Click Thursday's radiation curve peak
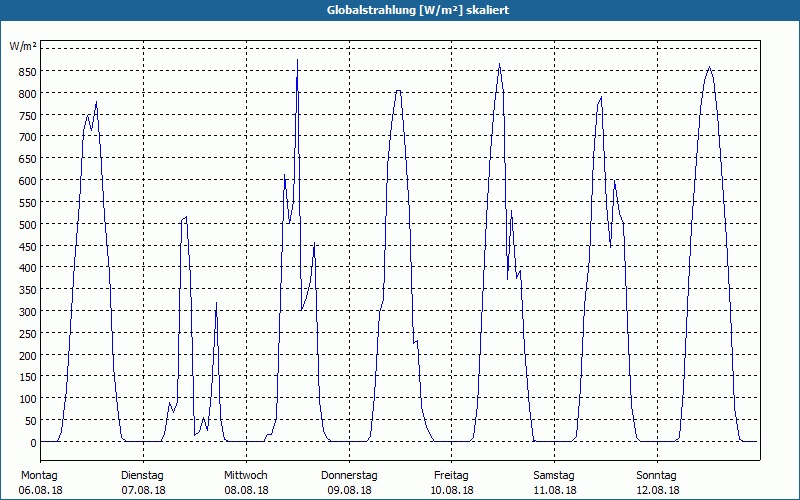The image size is (800, 500). [398, 91]
